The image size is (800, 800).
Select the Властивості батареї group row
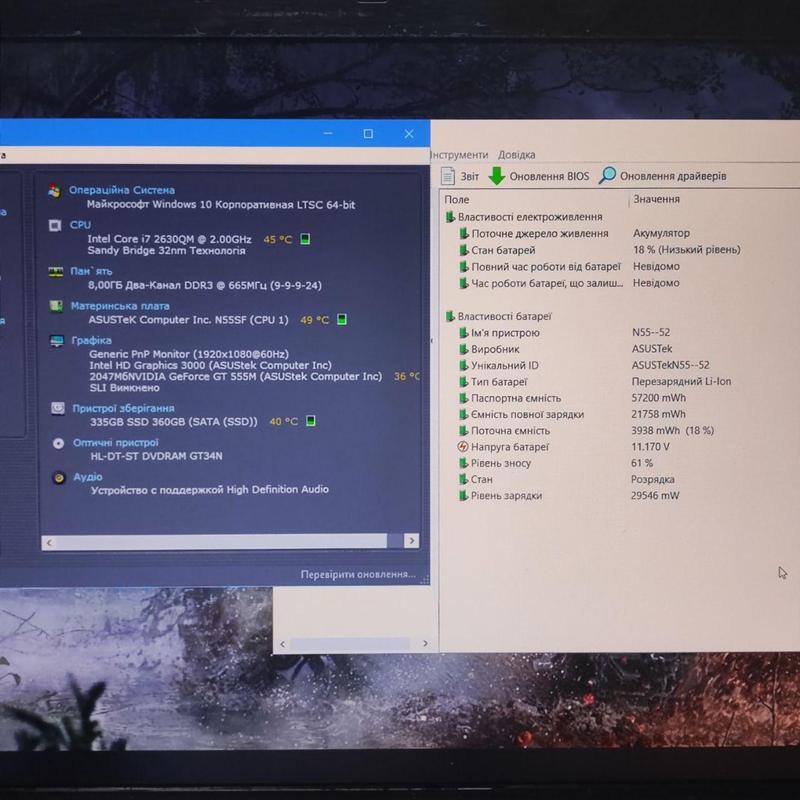click(505, 316)
